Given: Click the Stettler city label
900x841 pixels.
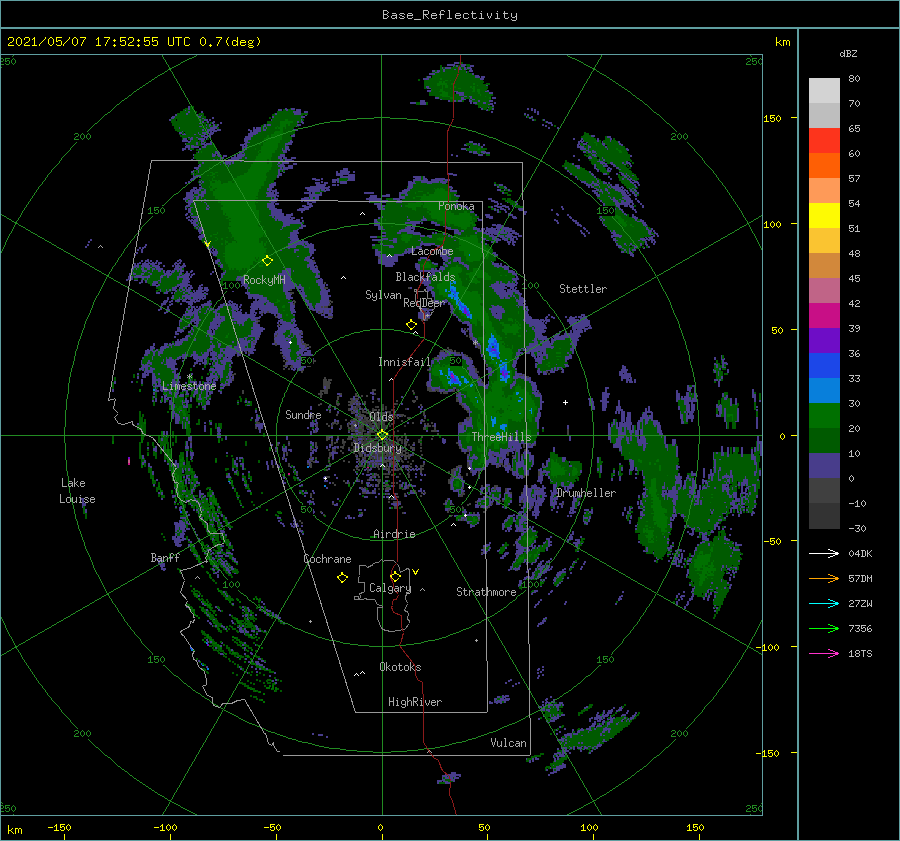Looking at the screenshot, I should [x=583, y=289].
